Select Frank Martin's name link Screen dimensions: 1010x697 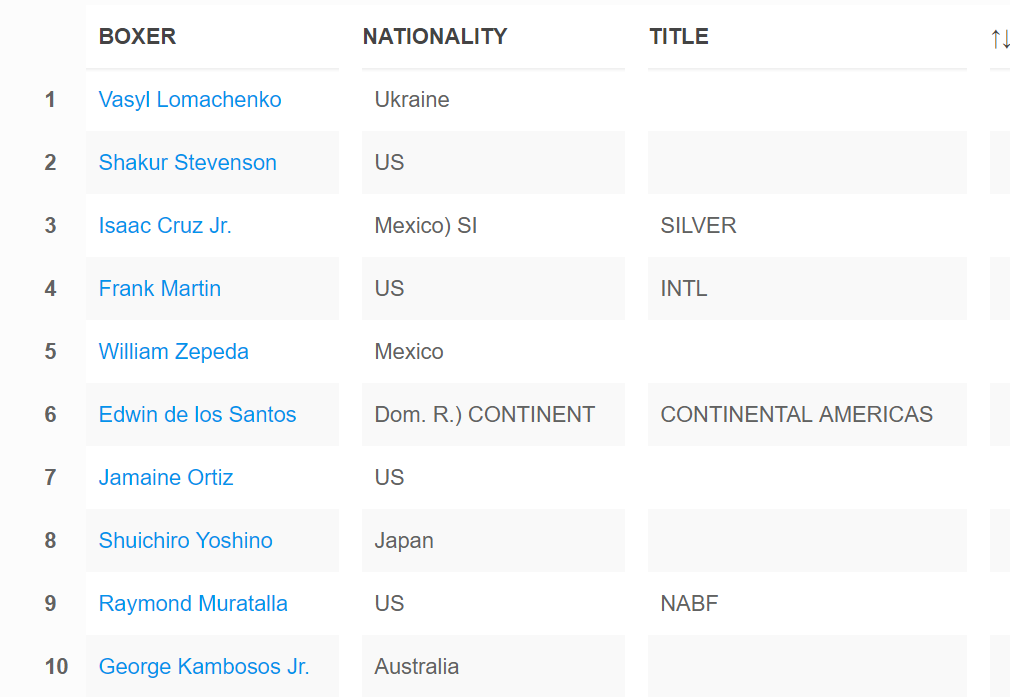(160, 289)
